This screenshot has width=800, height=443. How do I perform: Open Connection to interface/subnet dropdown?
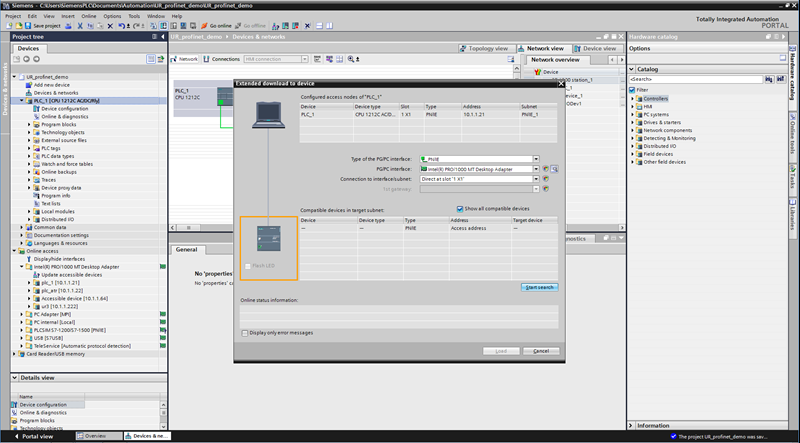(536, 178)
